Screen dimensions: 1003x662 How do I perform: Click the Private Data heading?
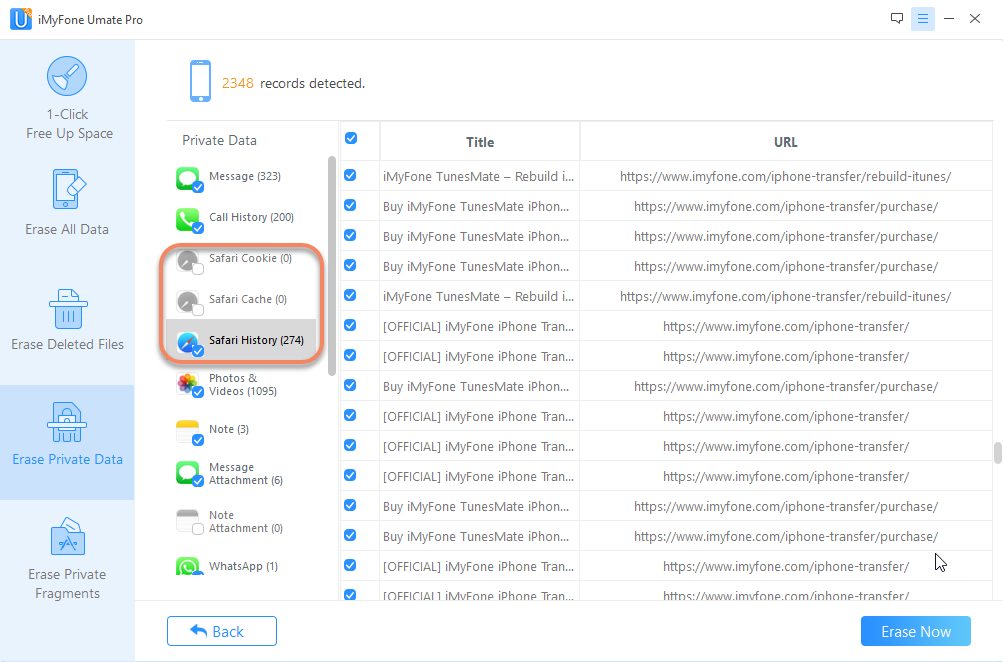coord(219,140)
